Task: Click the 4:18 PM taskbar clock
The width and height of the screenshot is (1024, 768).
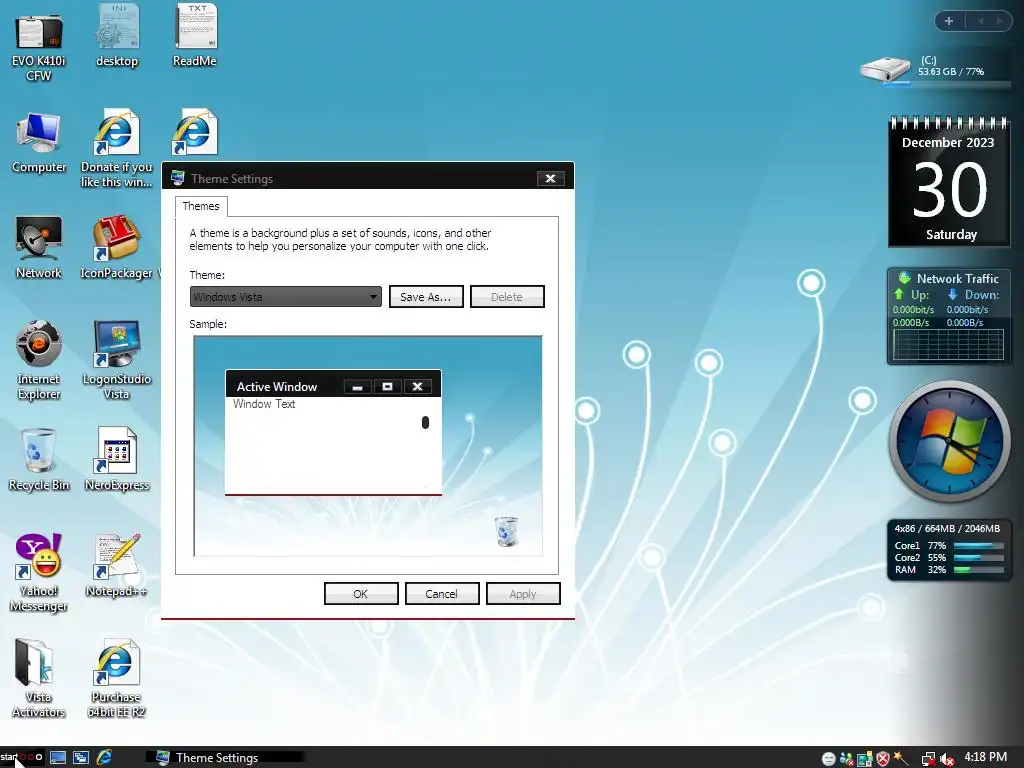Action: point(985,757)
